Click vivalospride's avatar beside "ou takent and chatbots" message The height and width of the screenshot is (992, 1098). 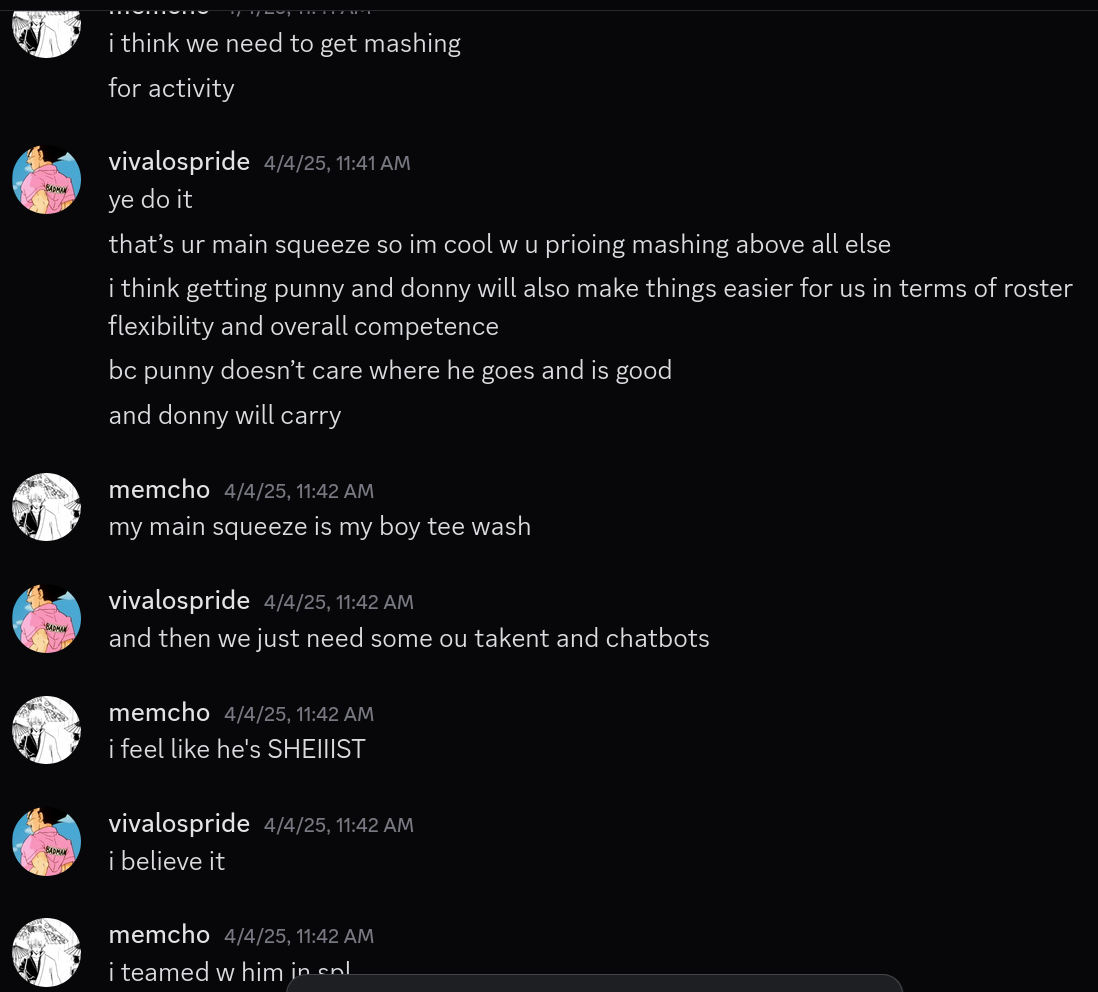point(46,618)
